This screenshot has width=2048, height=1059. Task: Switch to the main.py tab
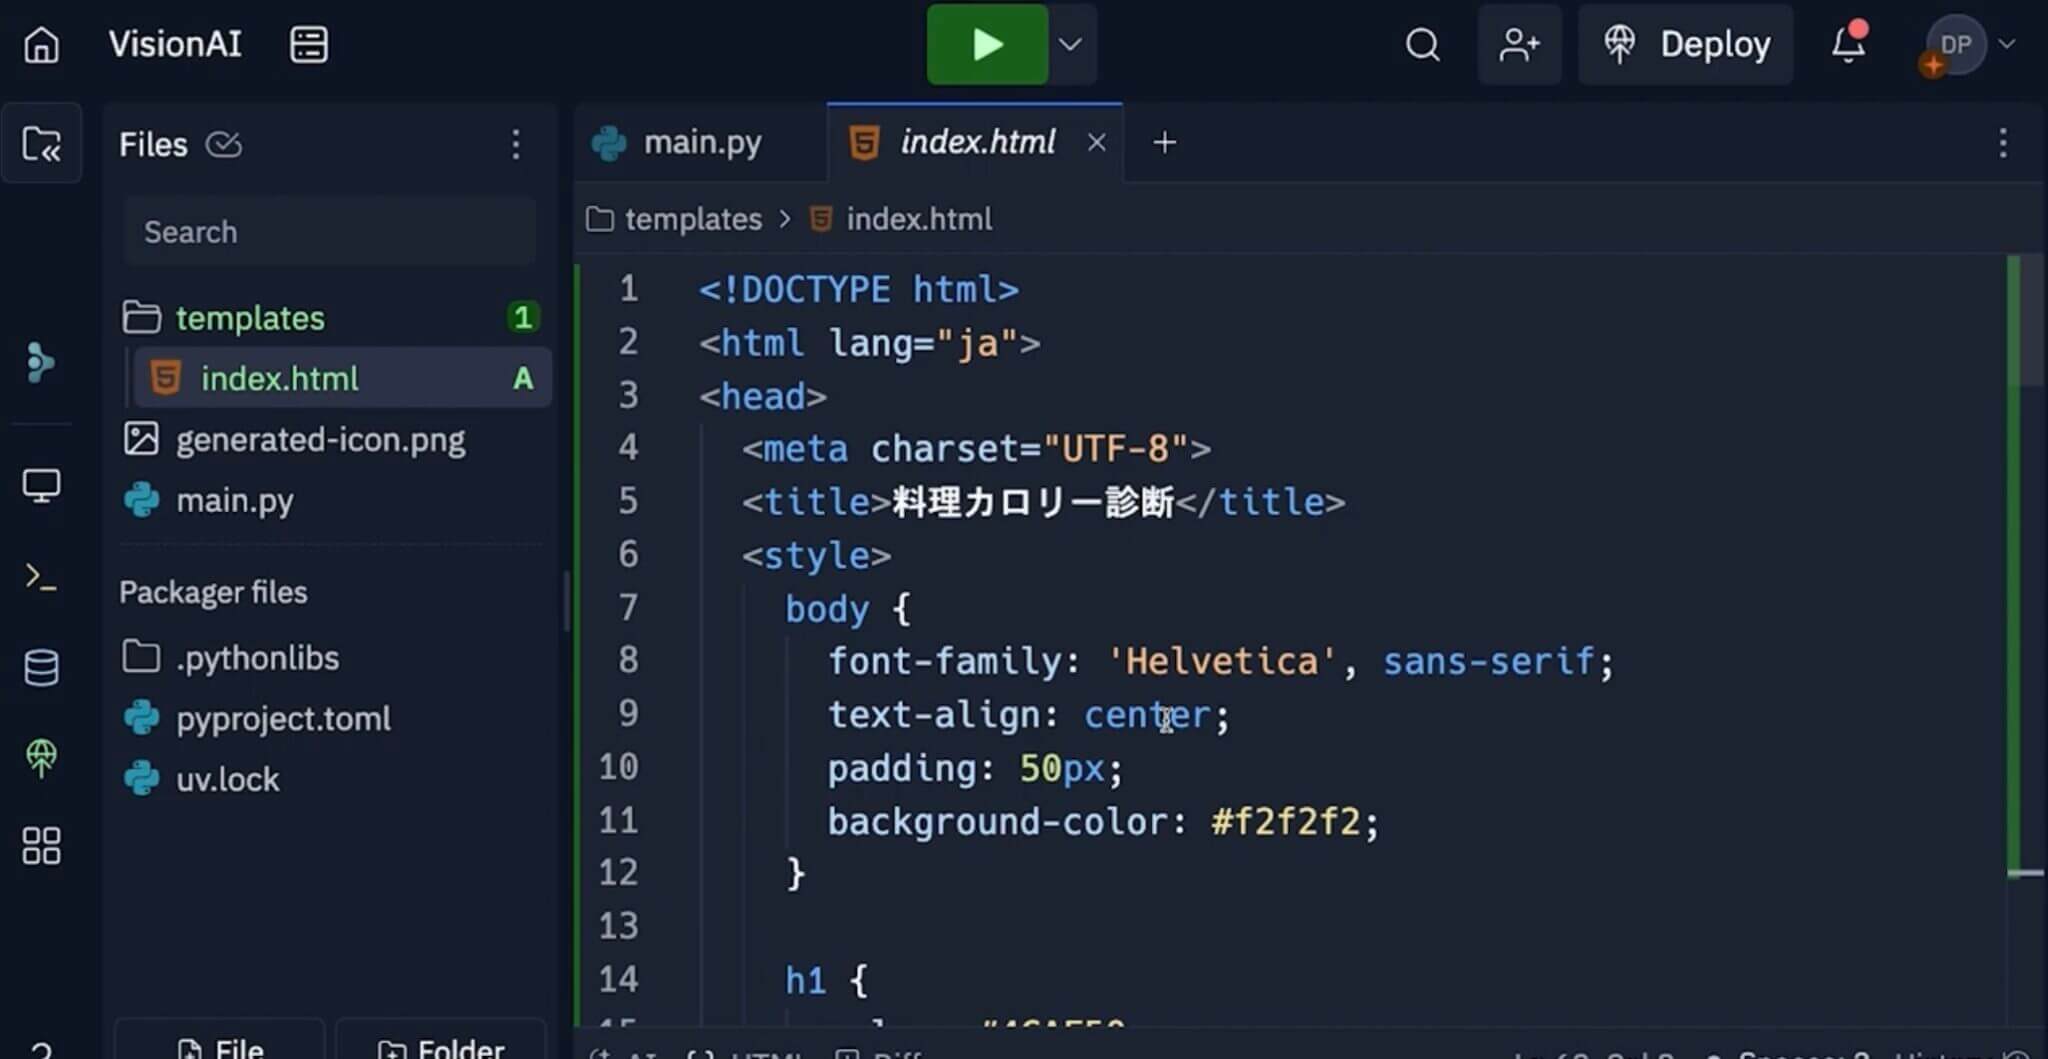(x=701, y=143)
